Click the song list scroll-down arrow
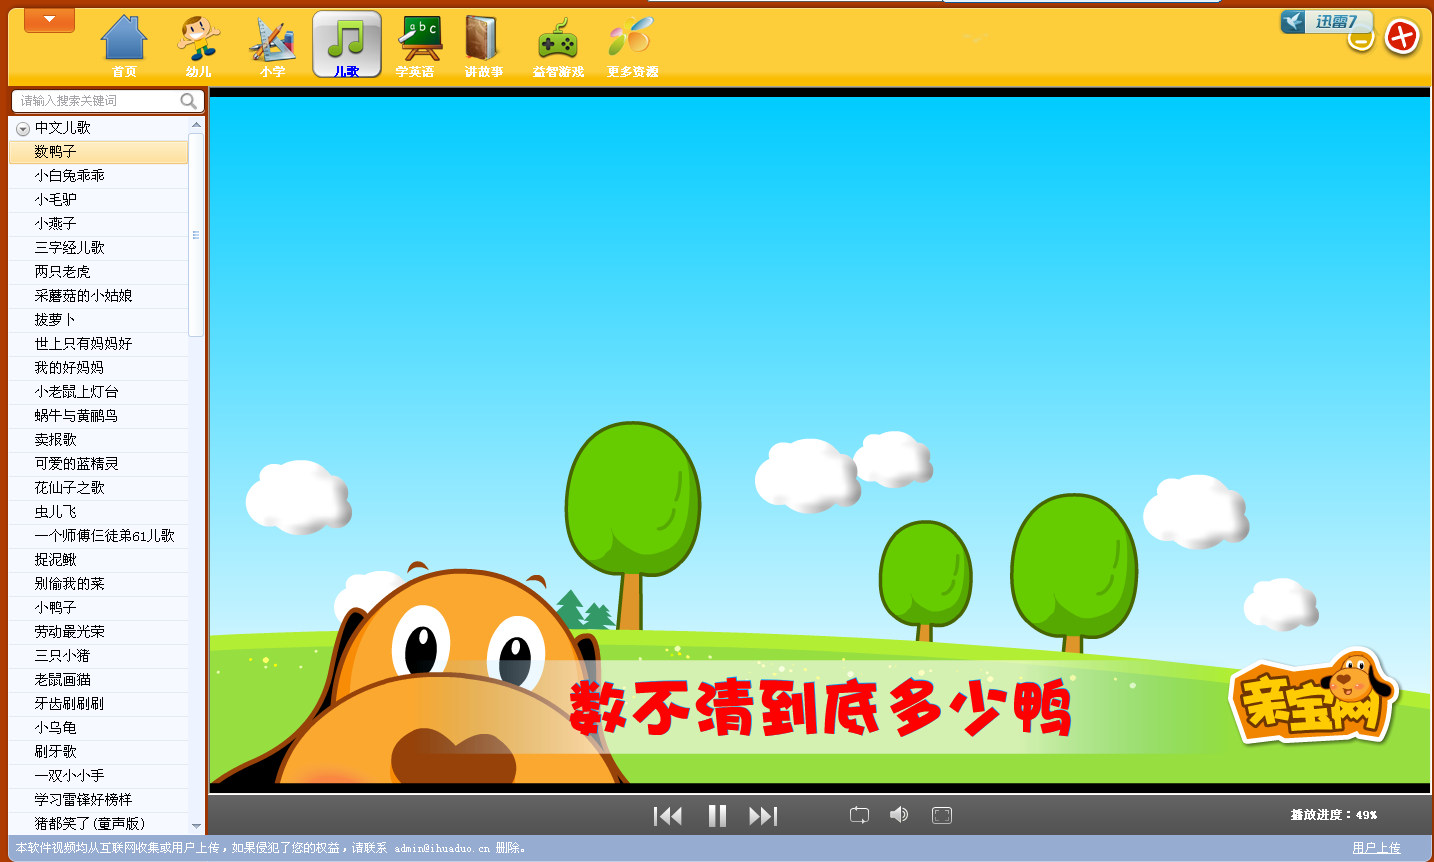This screenshot has width=1434, height=862. click(196, 826)
